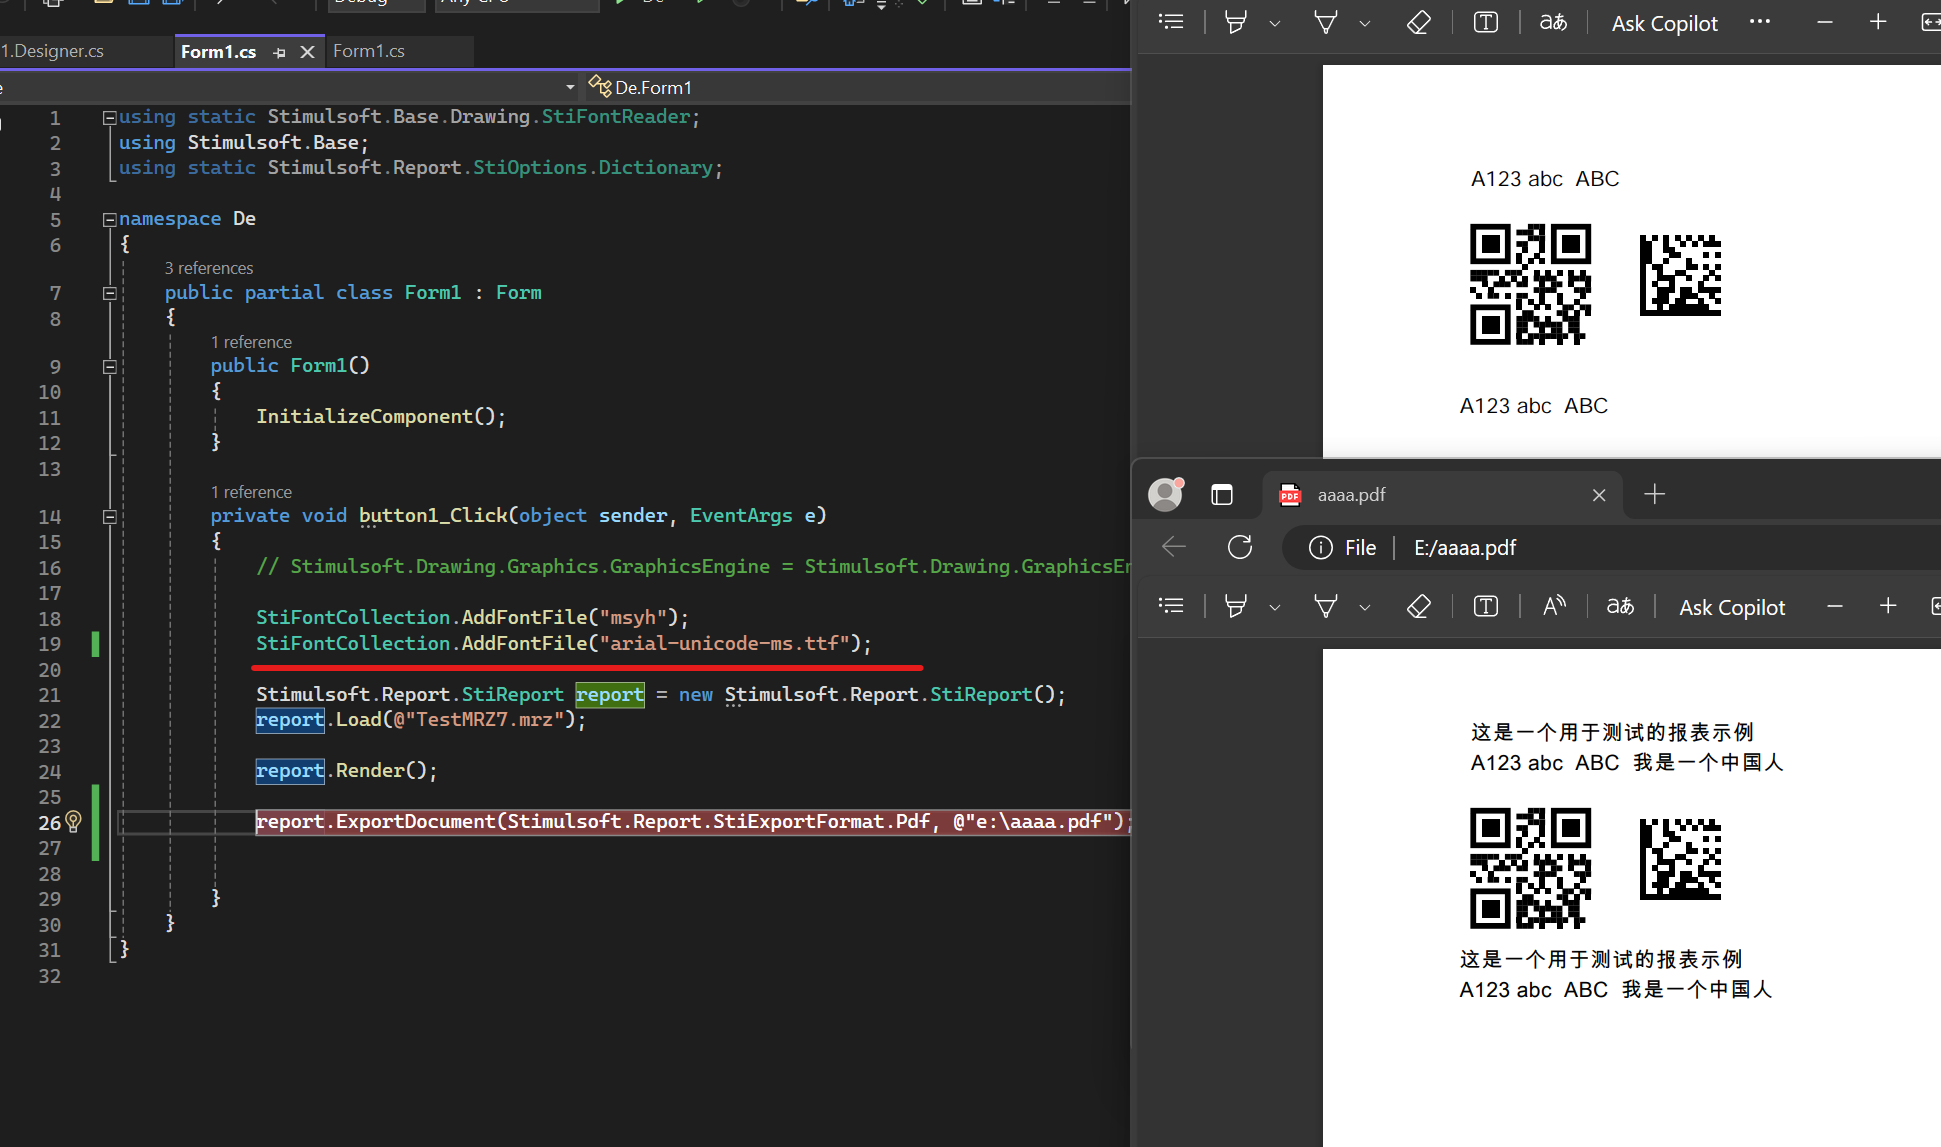Zoom in in upper PDF window
This screenshot has width=1941, height=1147.
click(x=1878, y=22)
